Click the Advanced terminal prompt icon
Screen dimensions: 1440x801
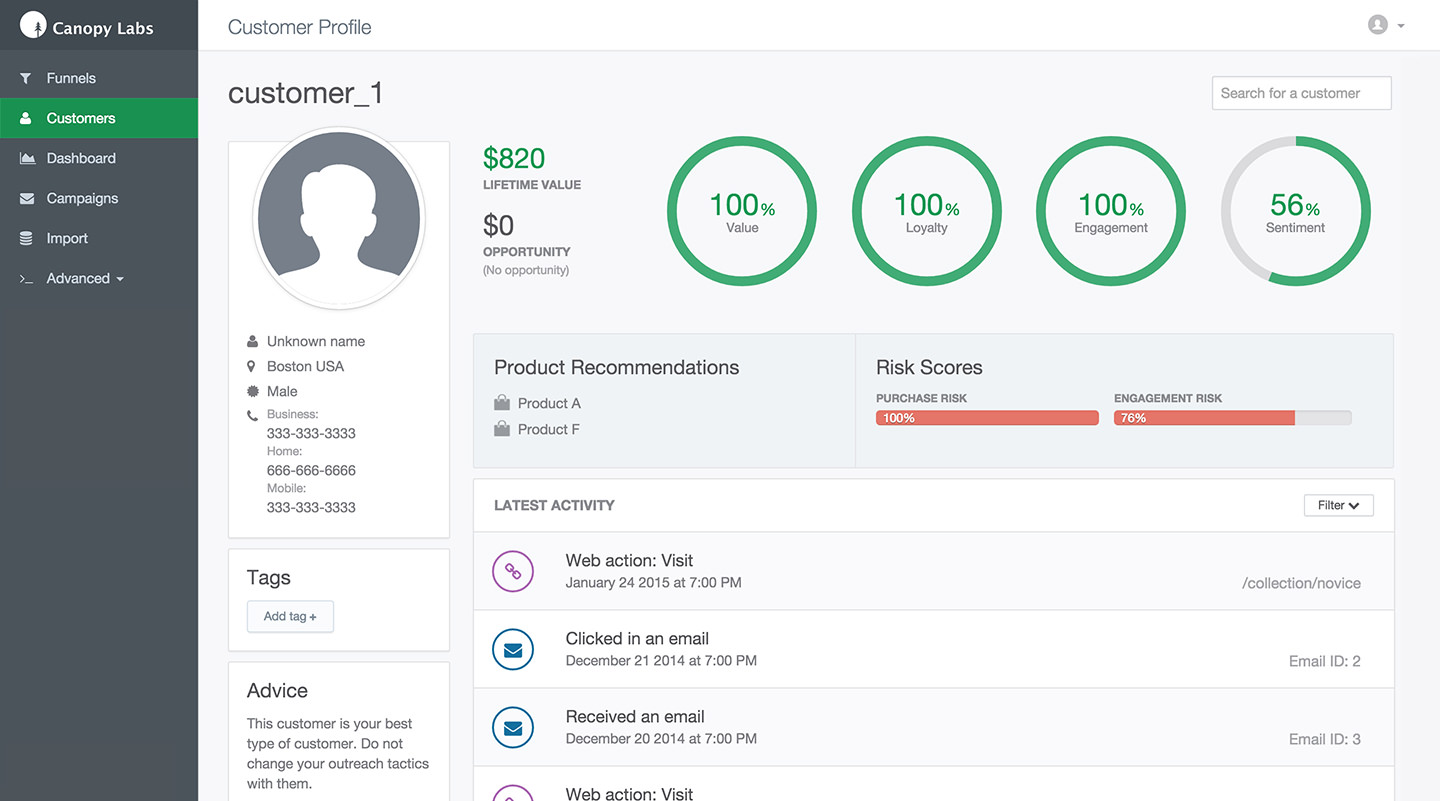(27, 279)
